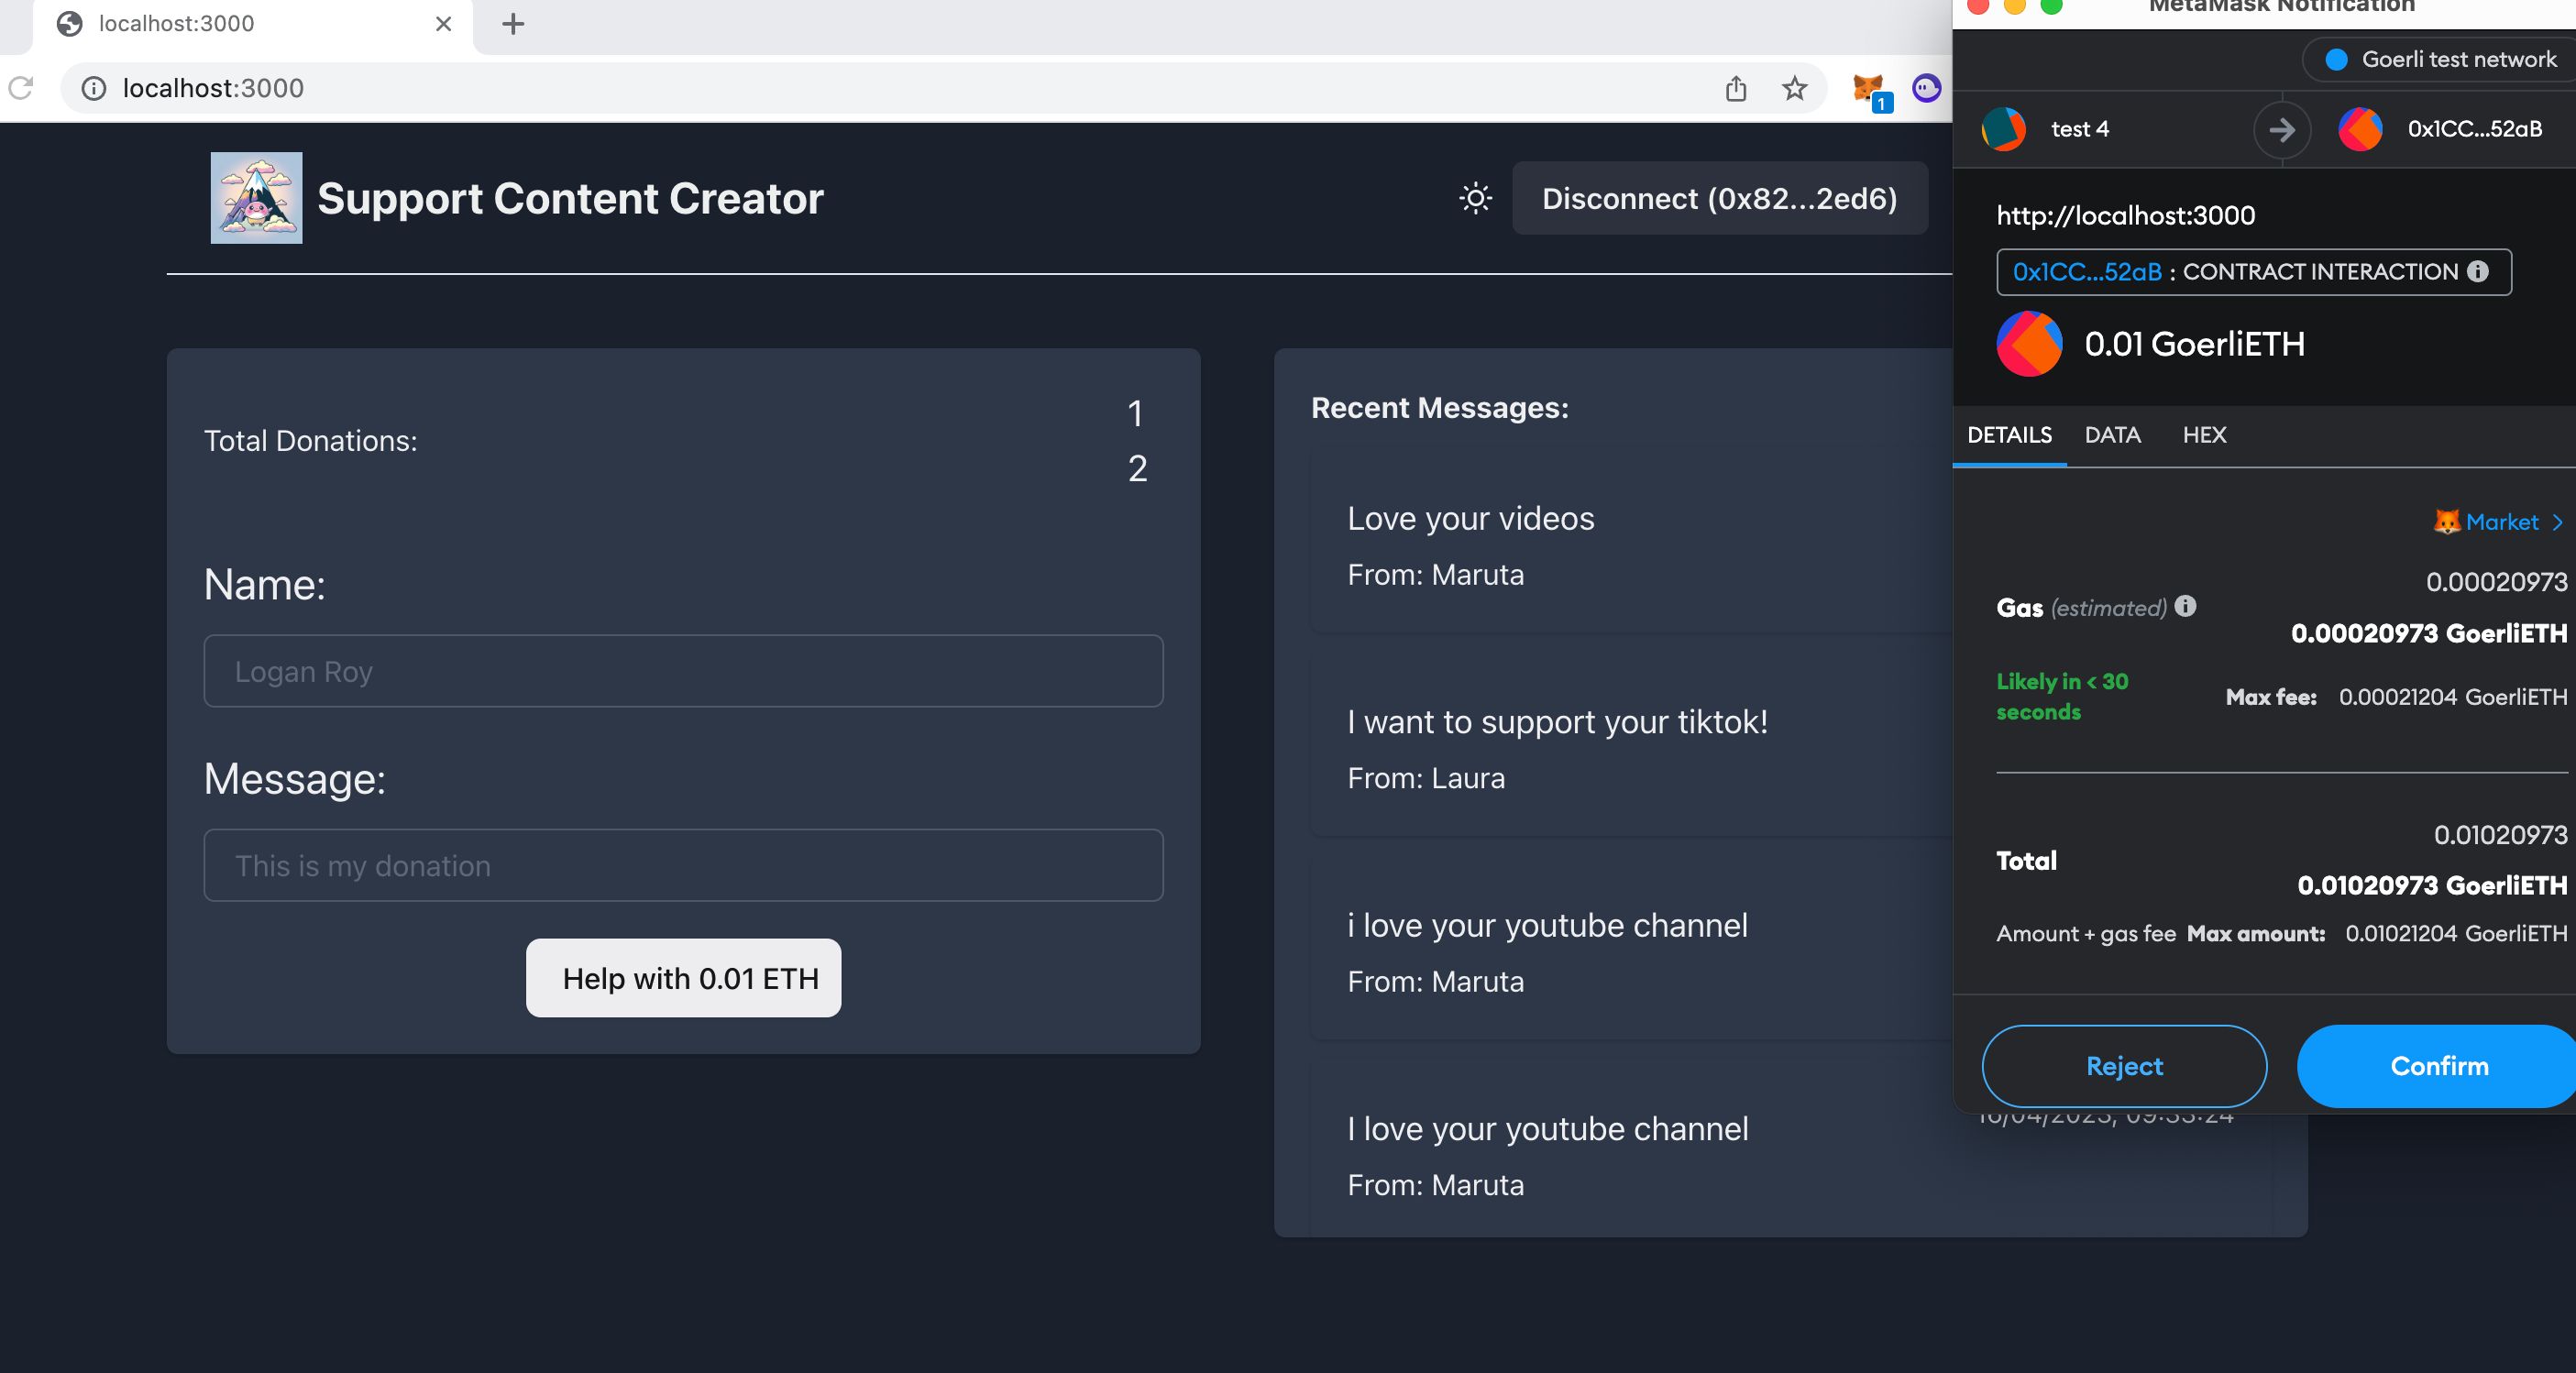This screenshot has height=1373, width=2576.
Task: Click 'I want to support your tiktok!' message
Action: click(1557, 721)
